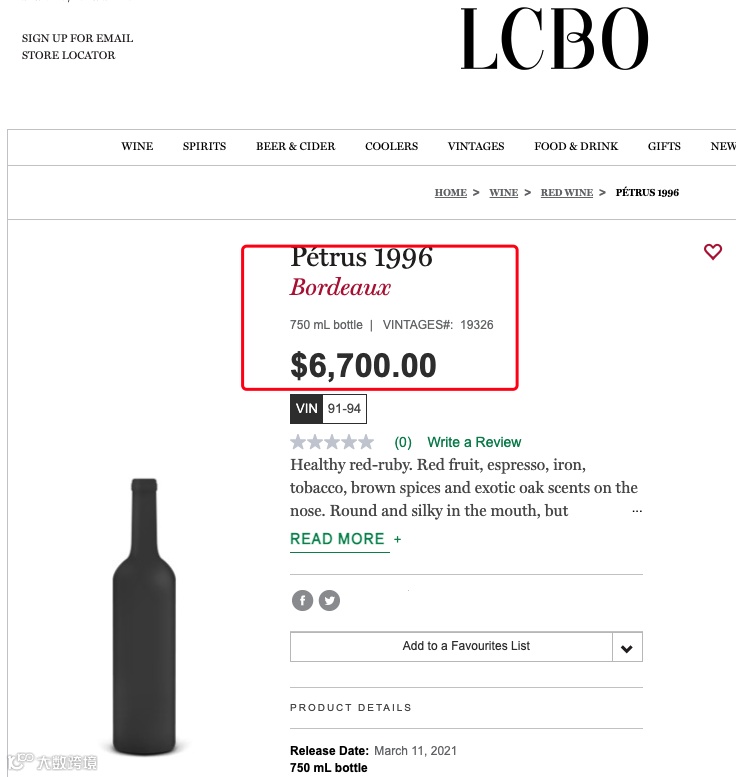
Task: Click the wine bottle product image
Action: (144, 615)
